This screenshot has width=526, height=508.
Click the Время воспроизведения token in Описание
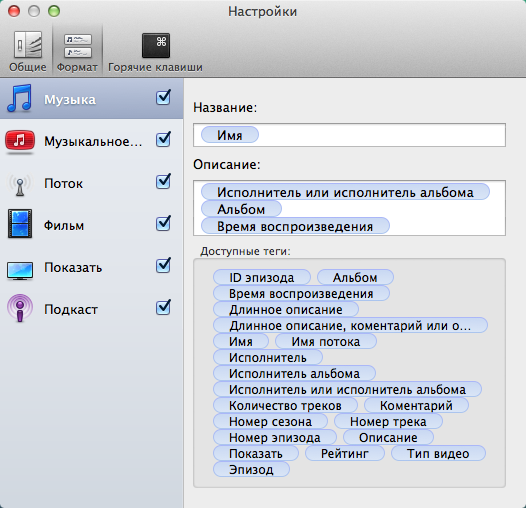click(x=295, y=226)
